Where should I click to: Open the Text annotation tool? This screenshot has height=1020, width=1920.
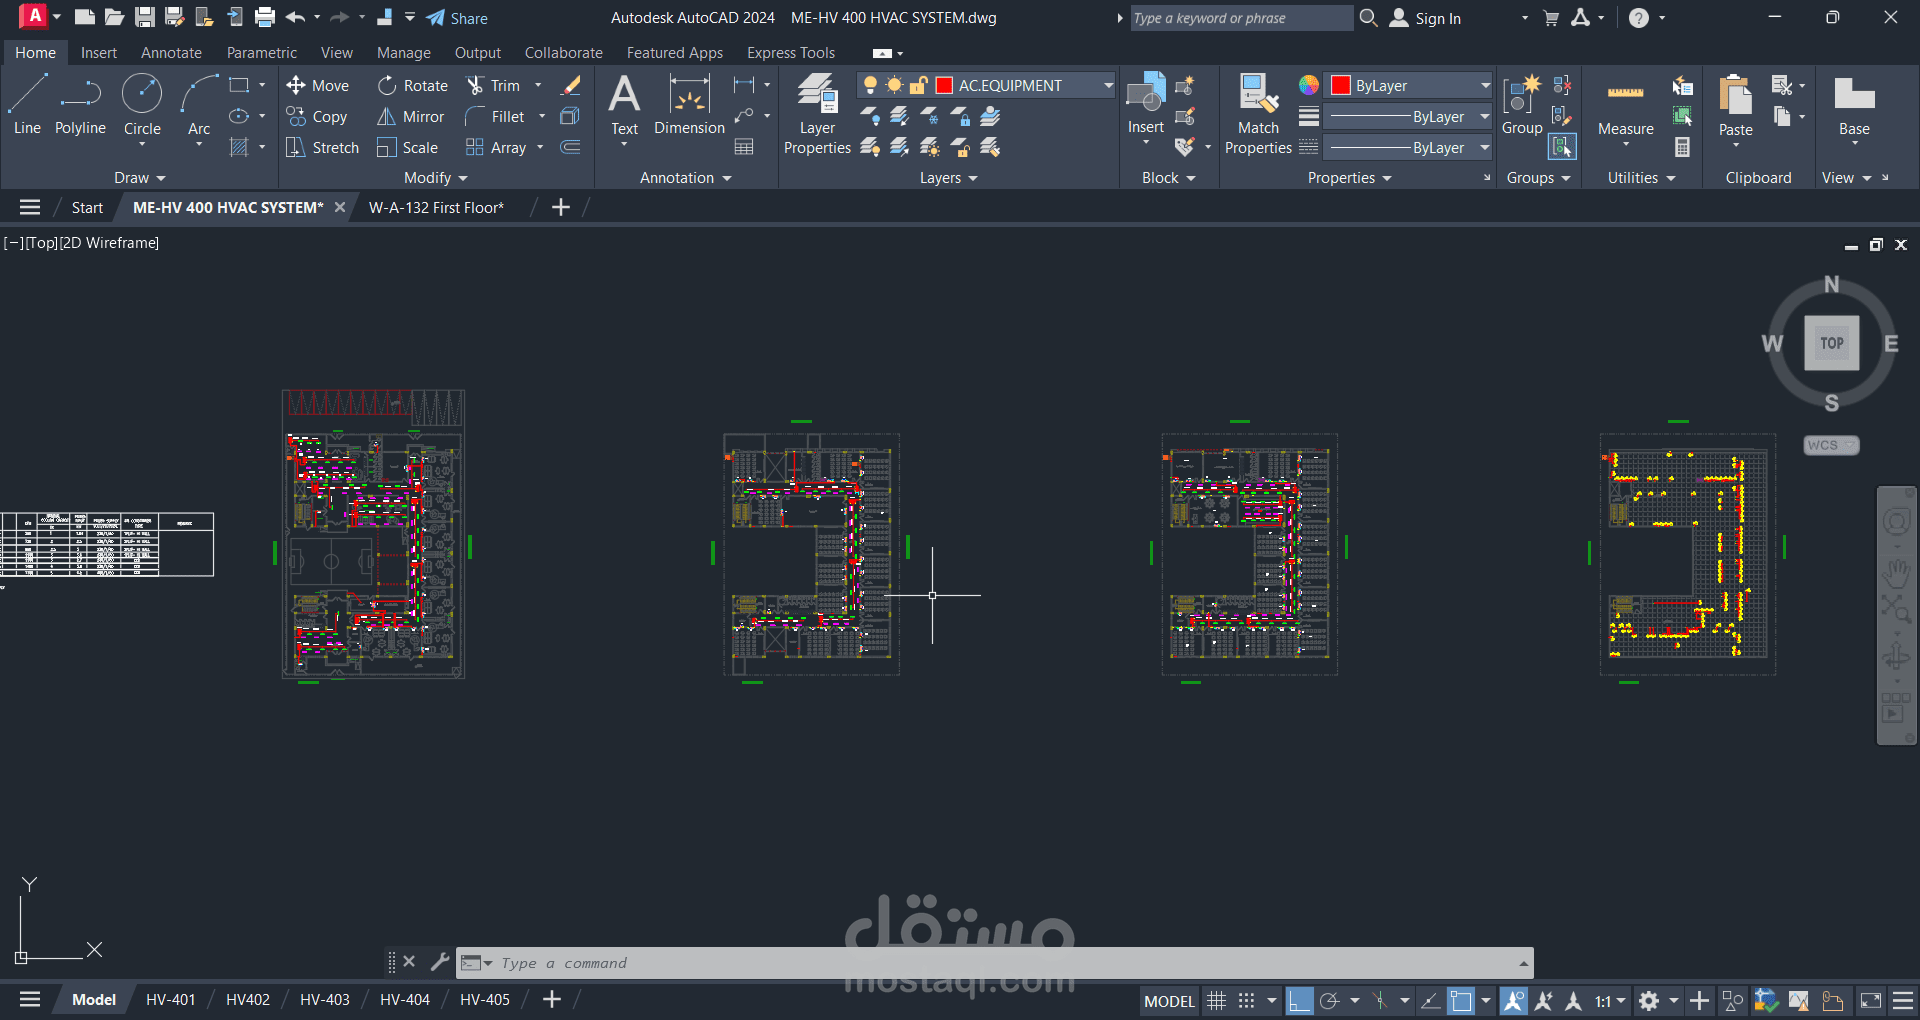click(624, 105)
